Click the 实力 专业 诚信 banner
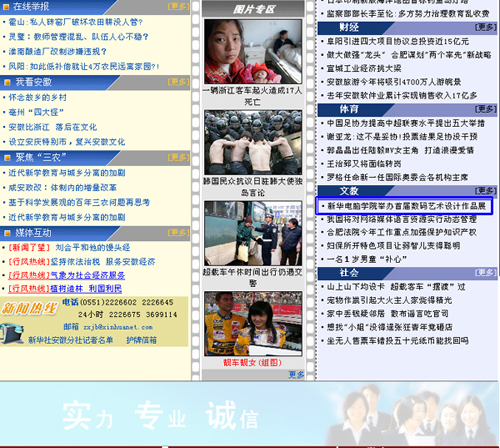 click(x=249, y=413)
